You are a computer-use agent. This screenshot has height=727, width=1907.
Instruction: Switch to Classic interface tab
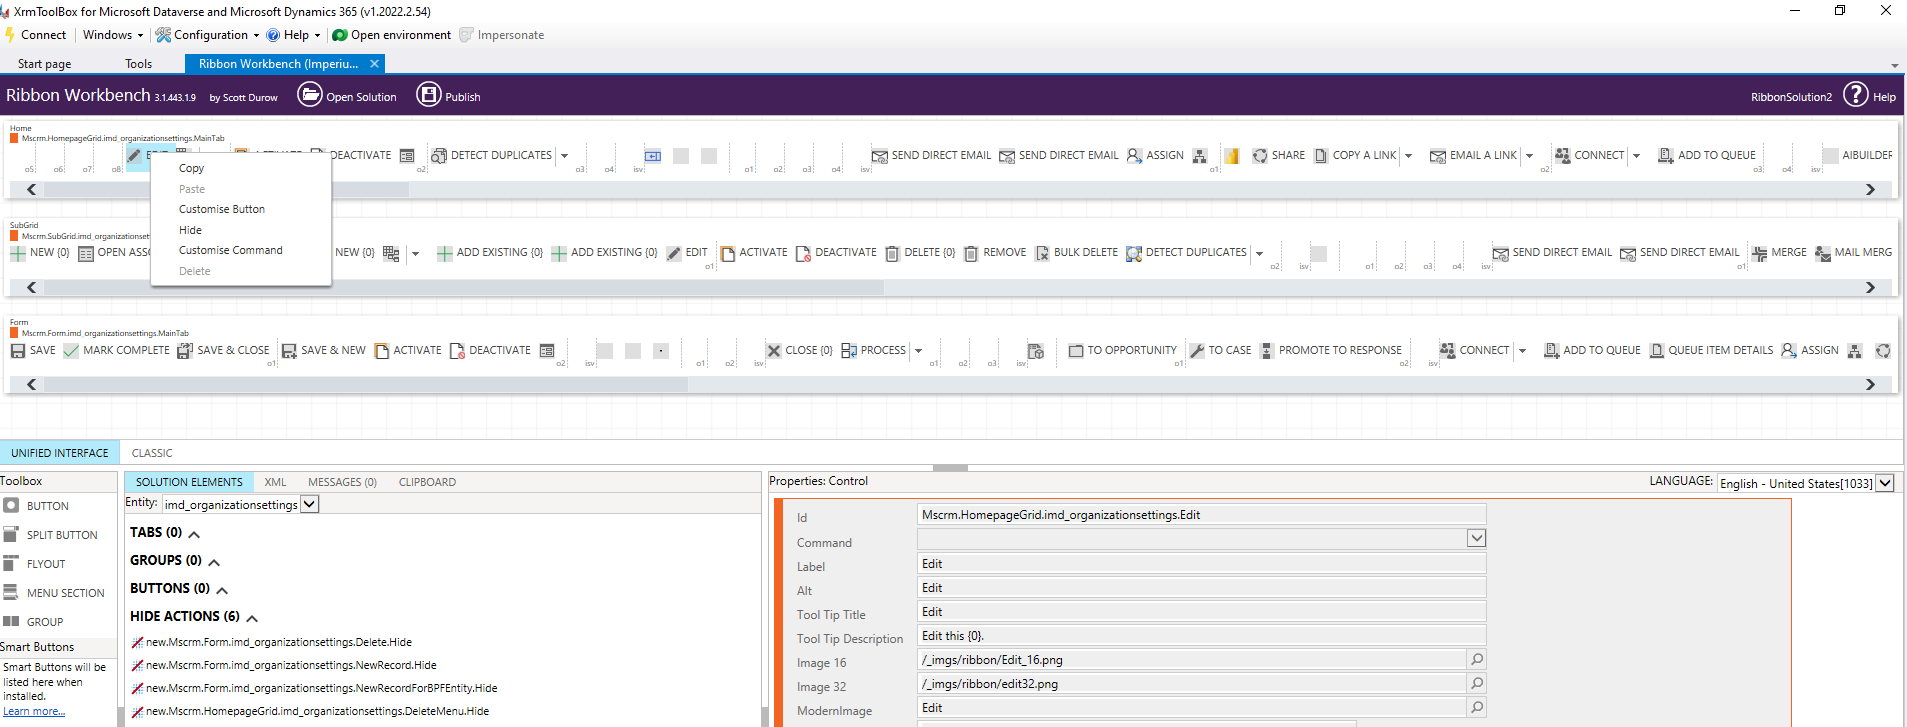point(152,453)
